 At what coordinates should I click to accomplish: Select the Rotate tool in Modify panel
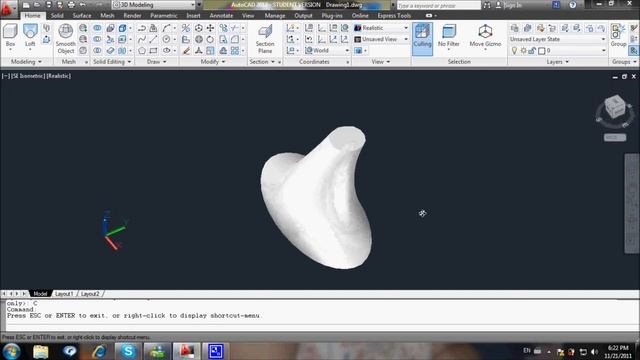[210, 39]
